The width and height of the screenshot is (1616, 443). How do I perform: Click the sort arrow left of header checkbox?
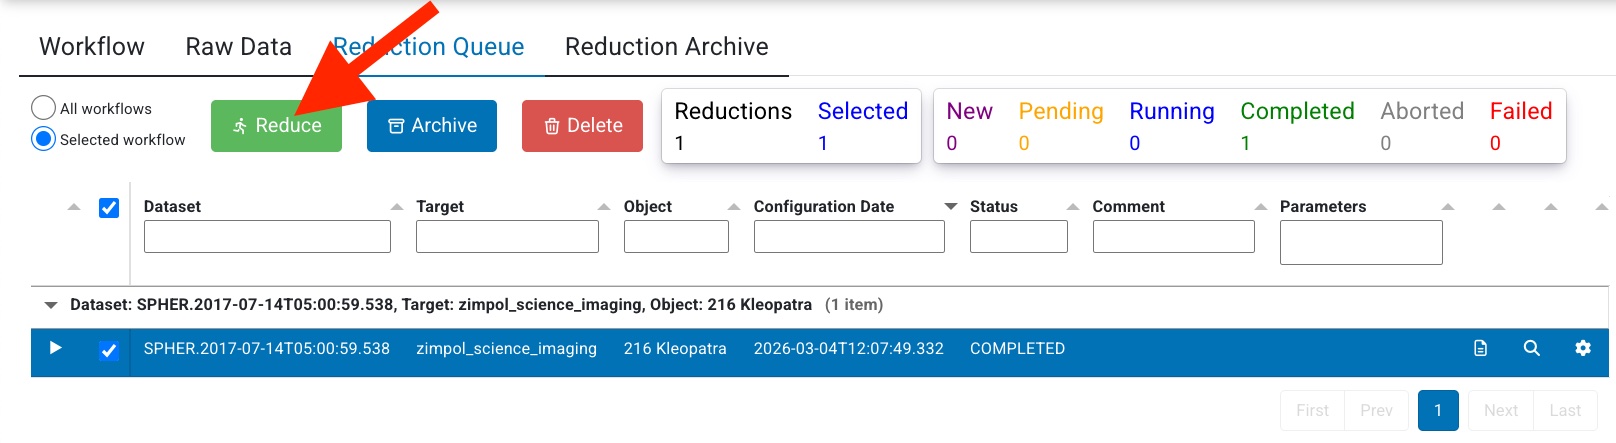tap(74, 207)
